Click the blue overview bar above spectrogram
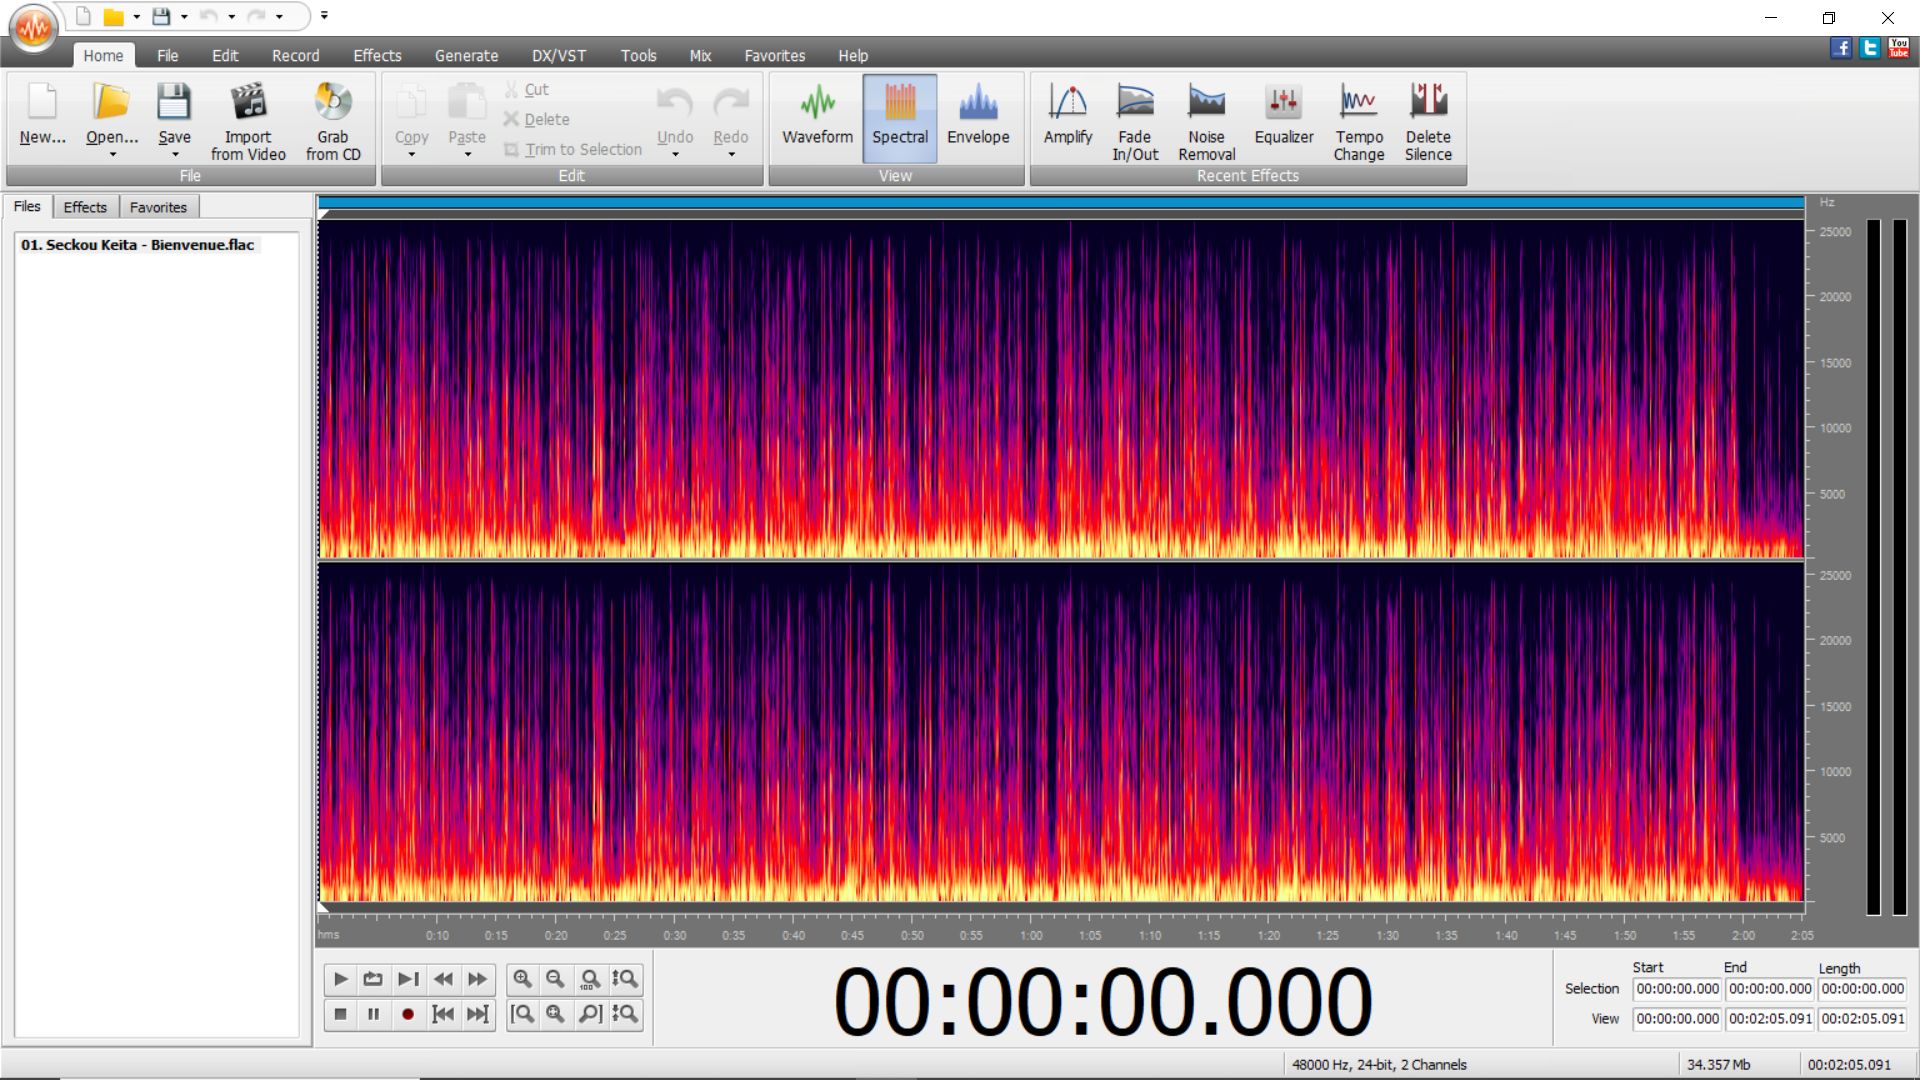The width and height of the screenshot is (1920, 1080). coord(1060,203)
